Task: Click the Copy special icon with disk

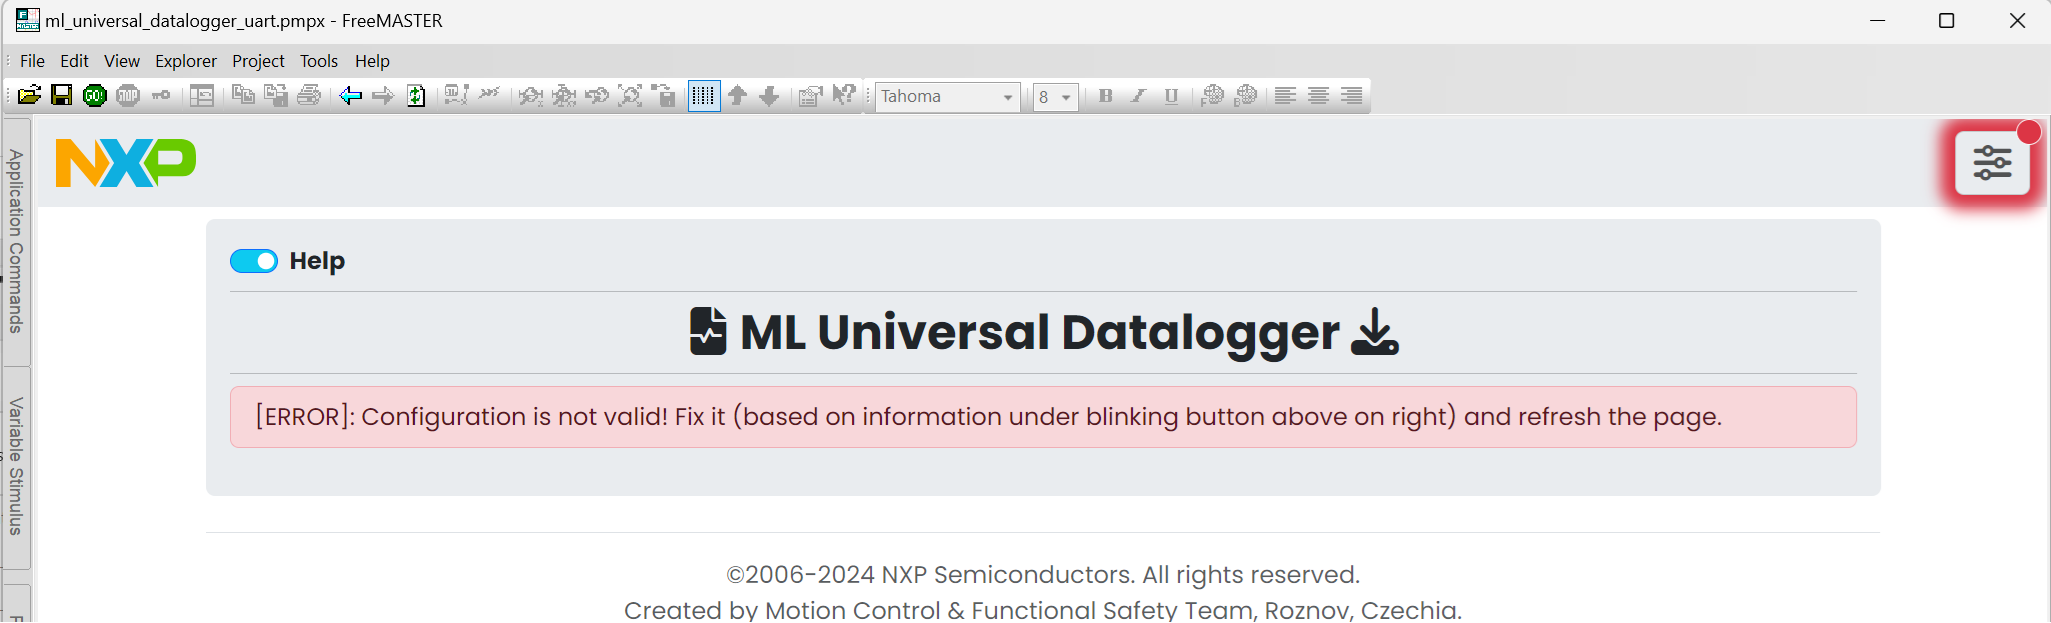Action: pos(276,96)
